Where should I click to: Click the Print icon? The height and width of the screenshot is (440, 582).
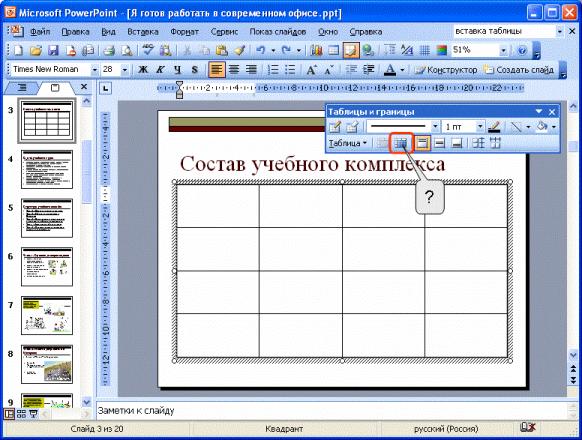(x=109, y=50)
